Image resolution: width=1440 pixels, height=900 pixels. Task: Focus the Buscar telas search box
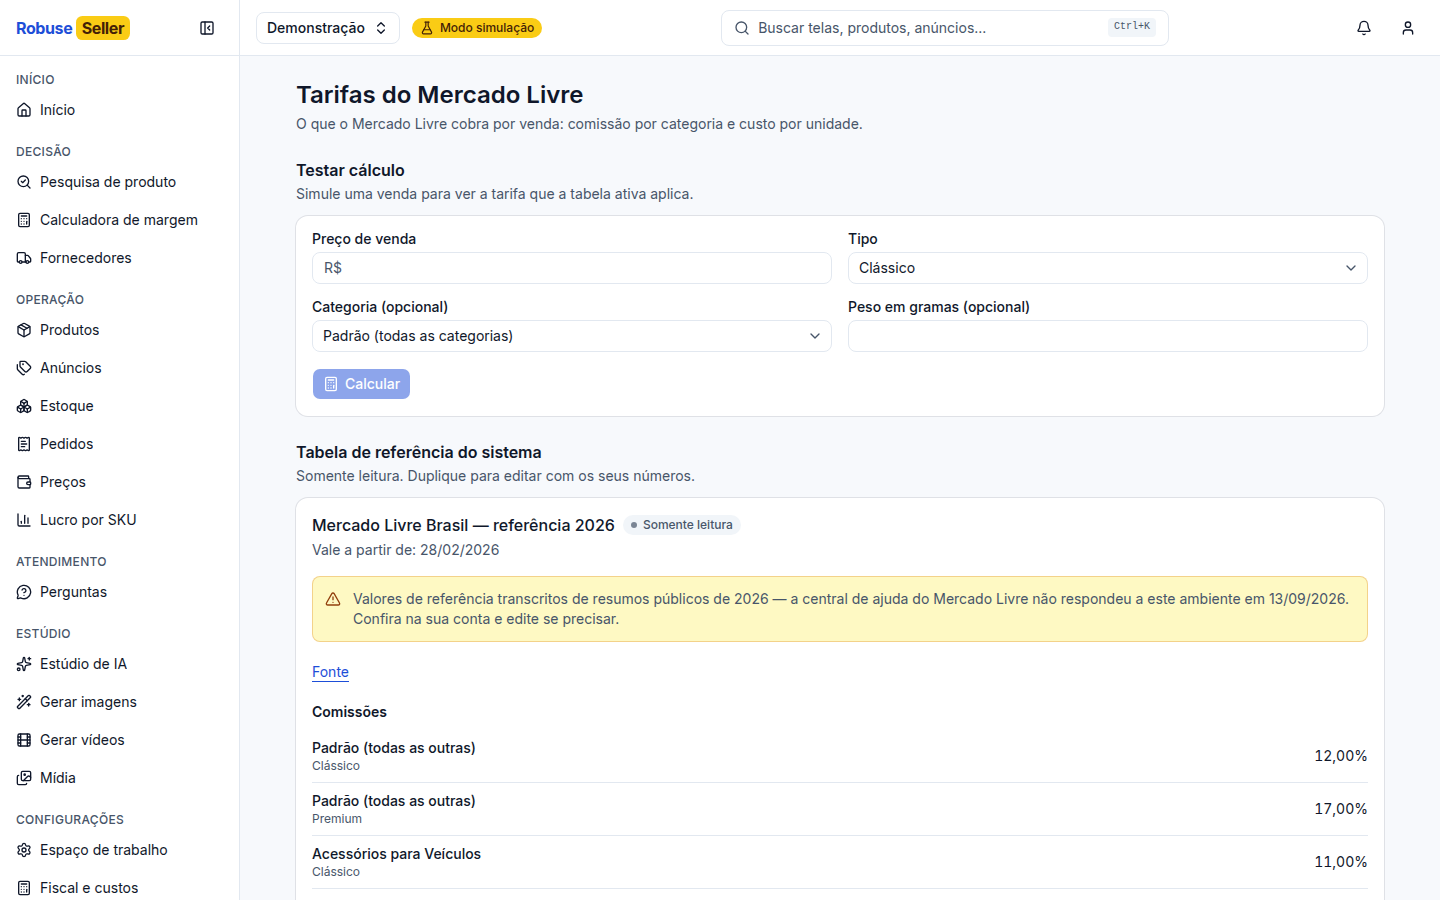click(x=945, y=28)
